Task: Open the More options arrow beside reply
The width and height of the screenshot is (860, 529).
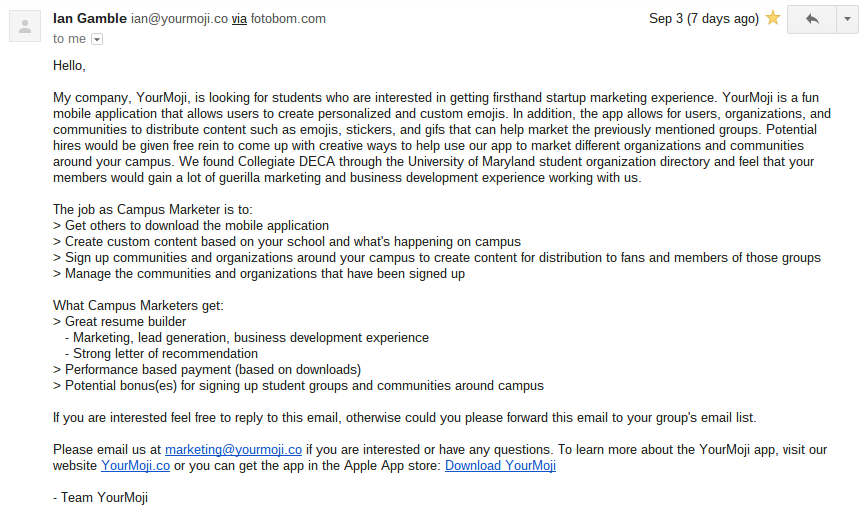Action: point(847,19)
